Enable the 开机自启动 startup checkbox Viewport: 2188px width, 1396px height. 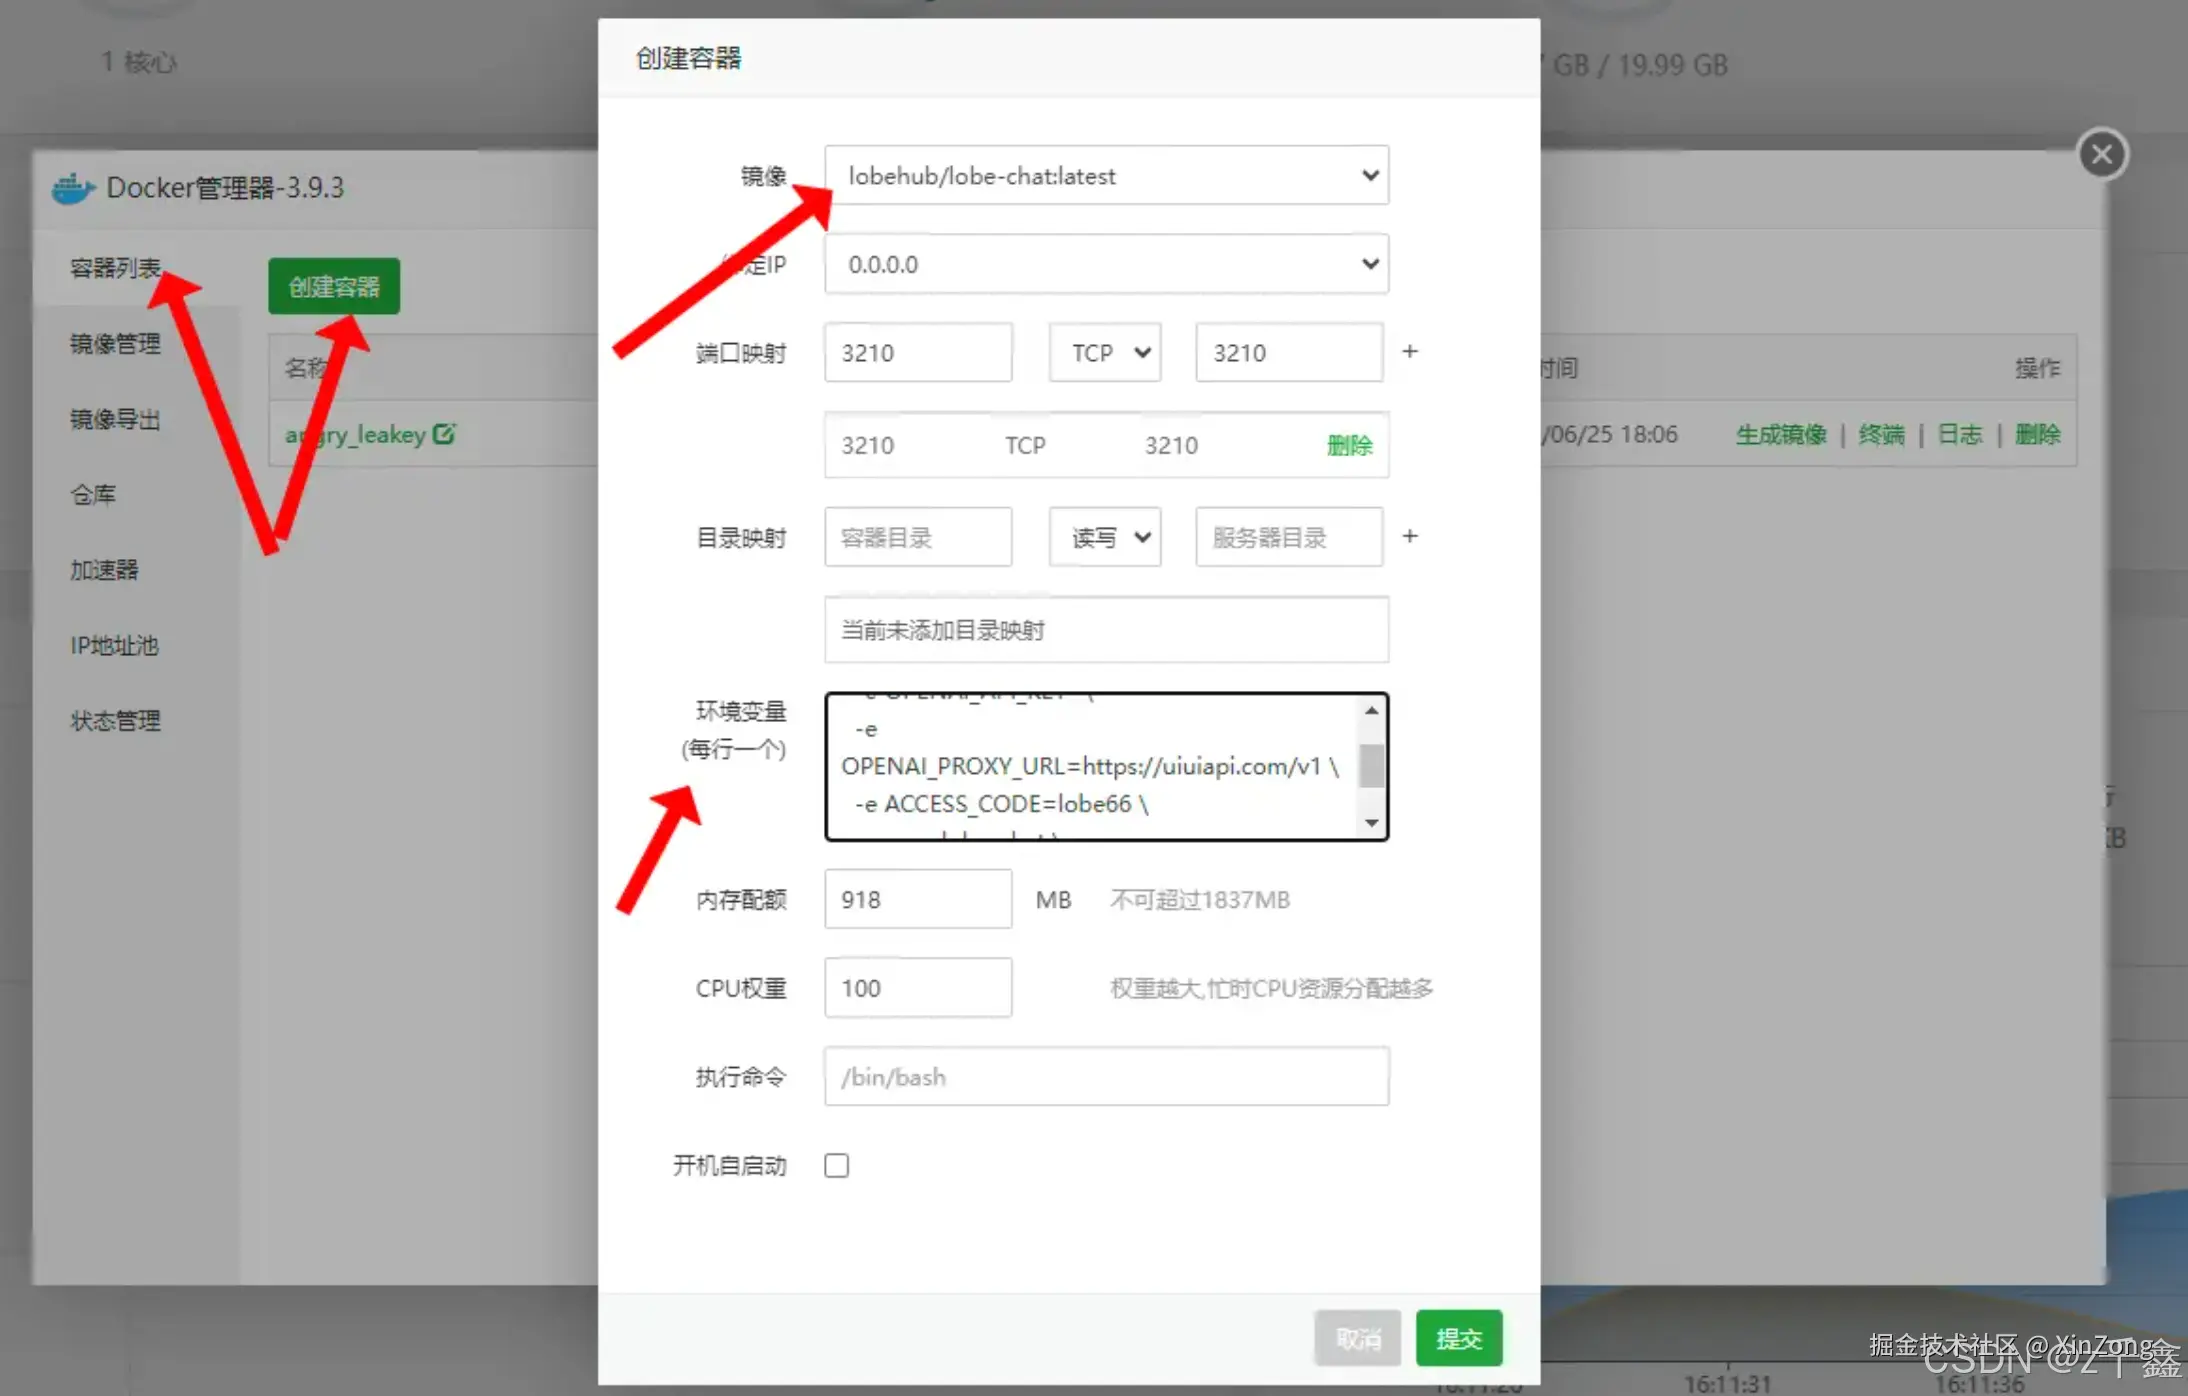coord(836,1164)
